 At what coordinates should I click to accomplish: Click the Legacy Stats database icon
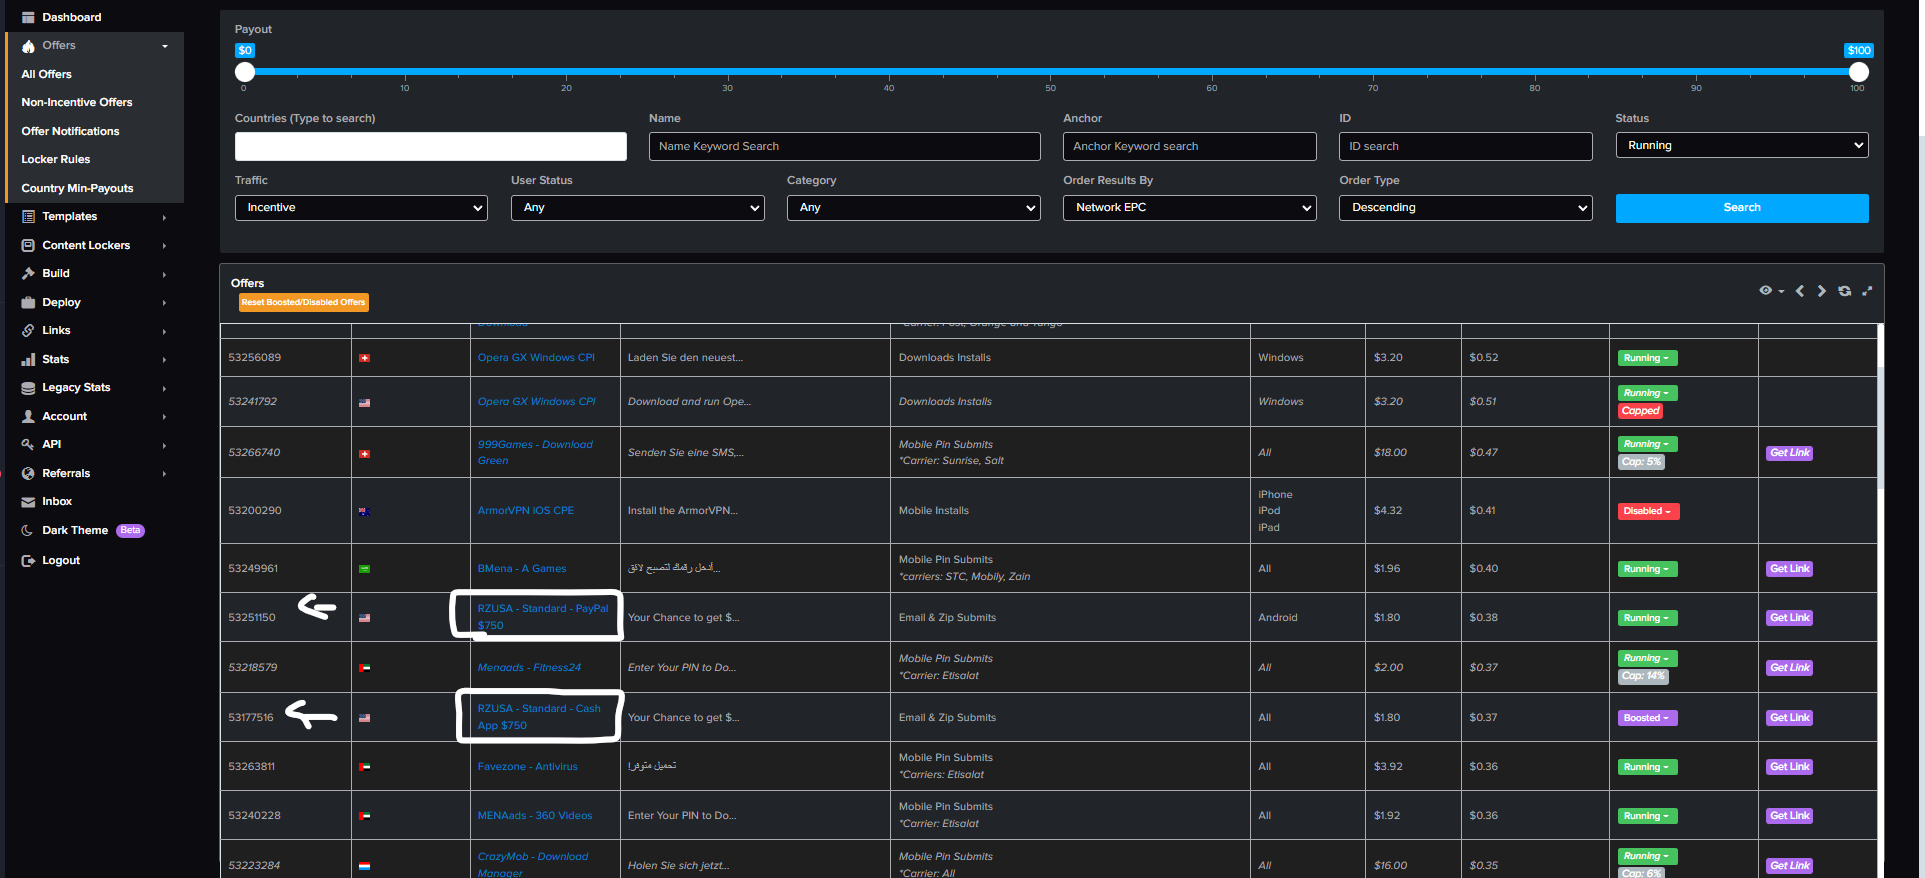(x=28, y=388)
